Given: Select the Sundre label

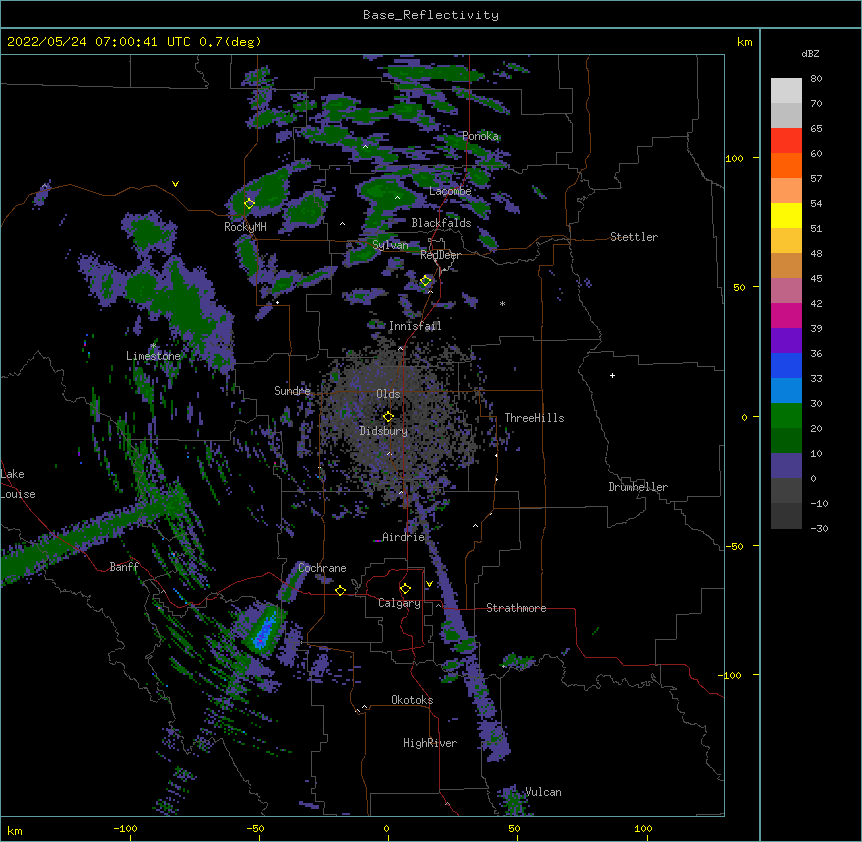Looking at the screenshot, I should coord(292,391).
